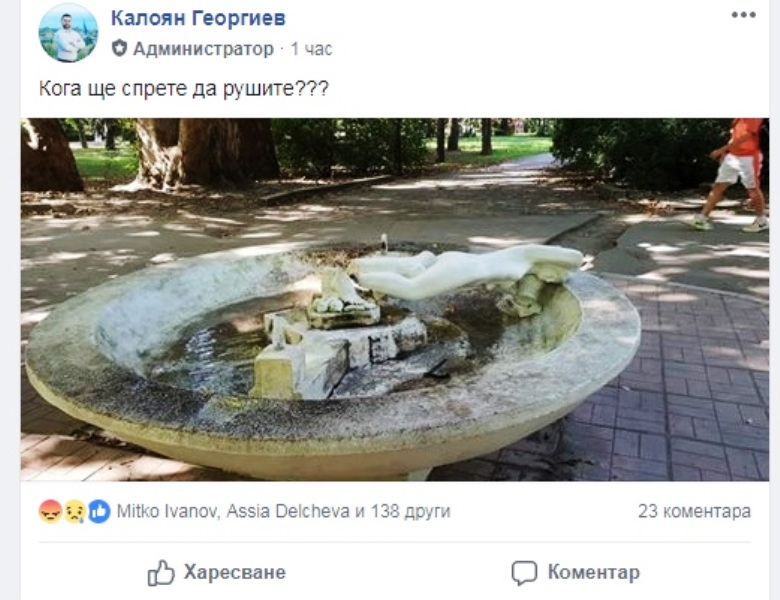The width and height of the screenshot is (780, 600).
Task: Show the '138 други' reactions list
Action: click(x=410, y=511)
